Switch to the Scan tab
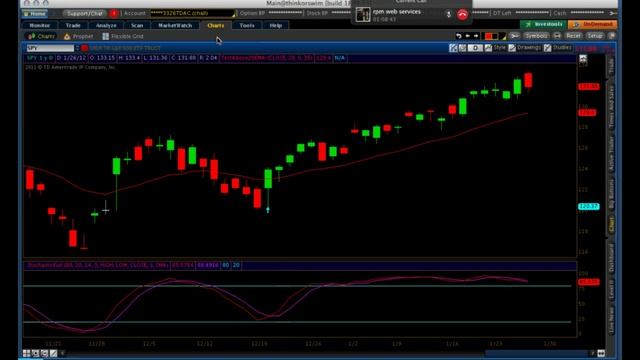Screen dimensions: 640x360 tap(137, 25)
